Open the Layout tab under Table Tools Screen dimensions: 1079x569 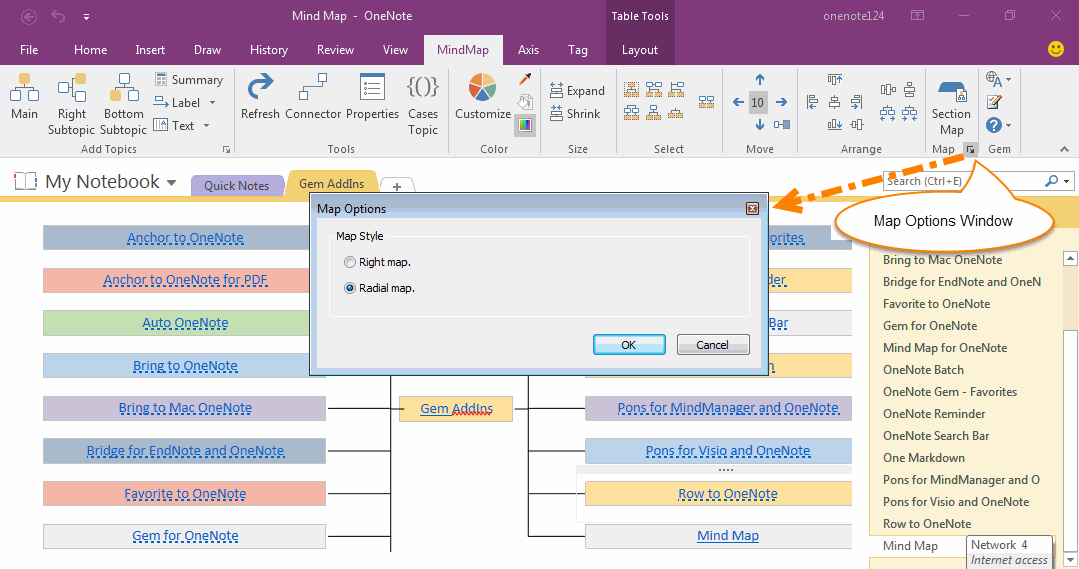[640, 50]
